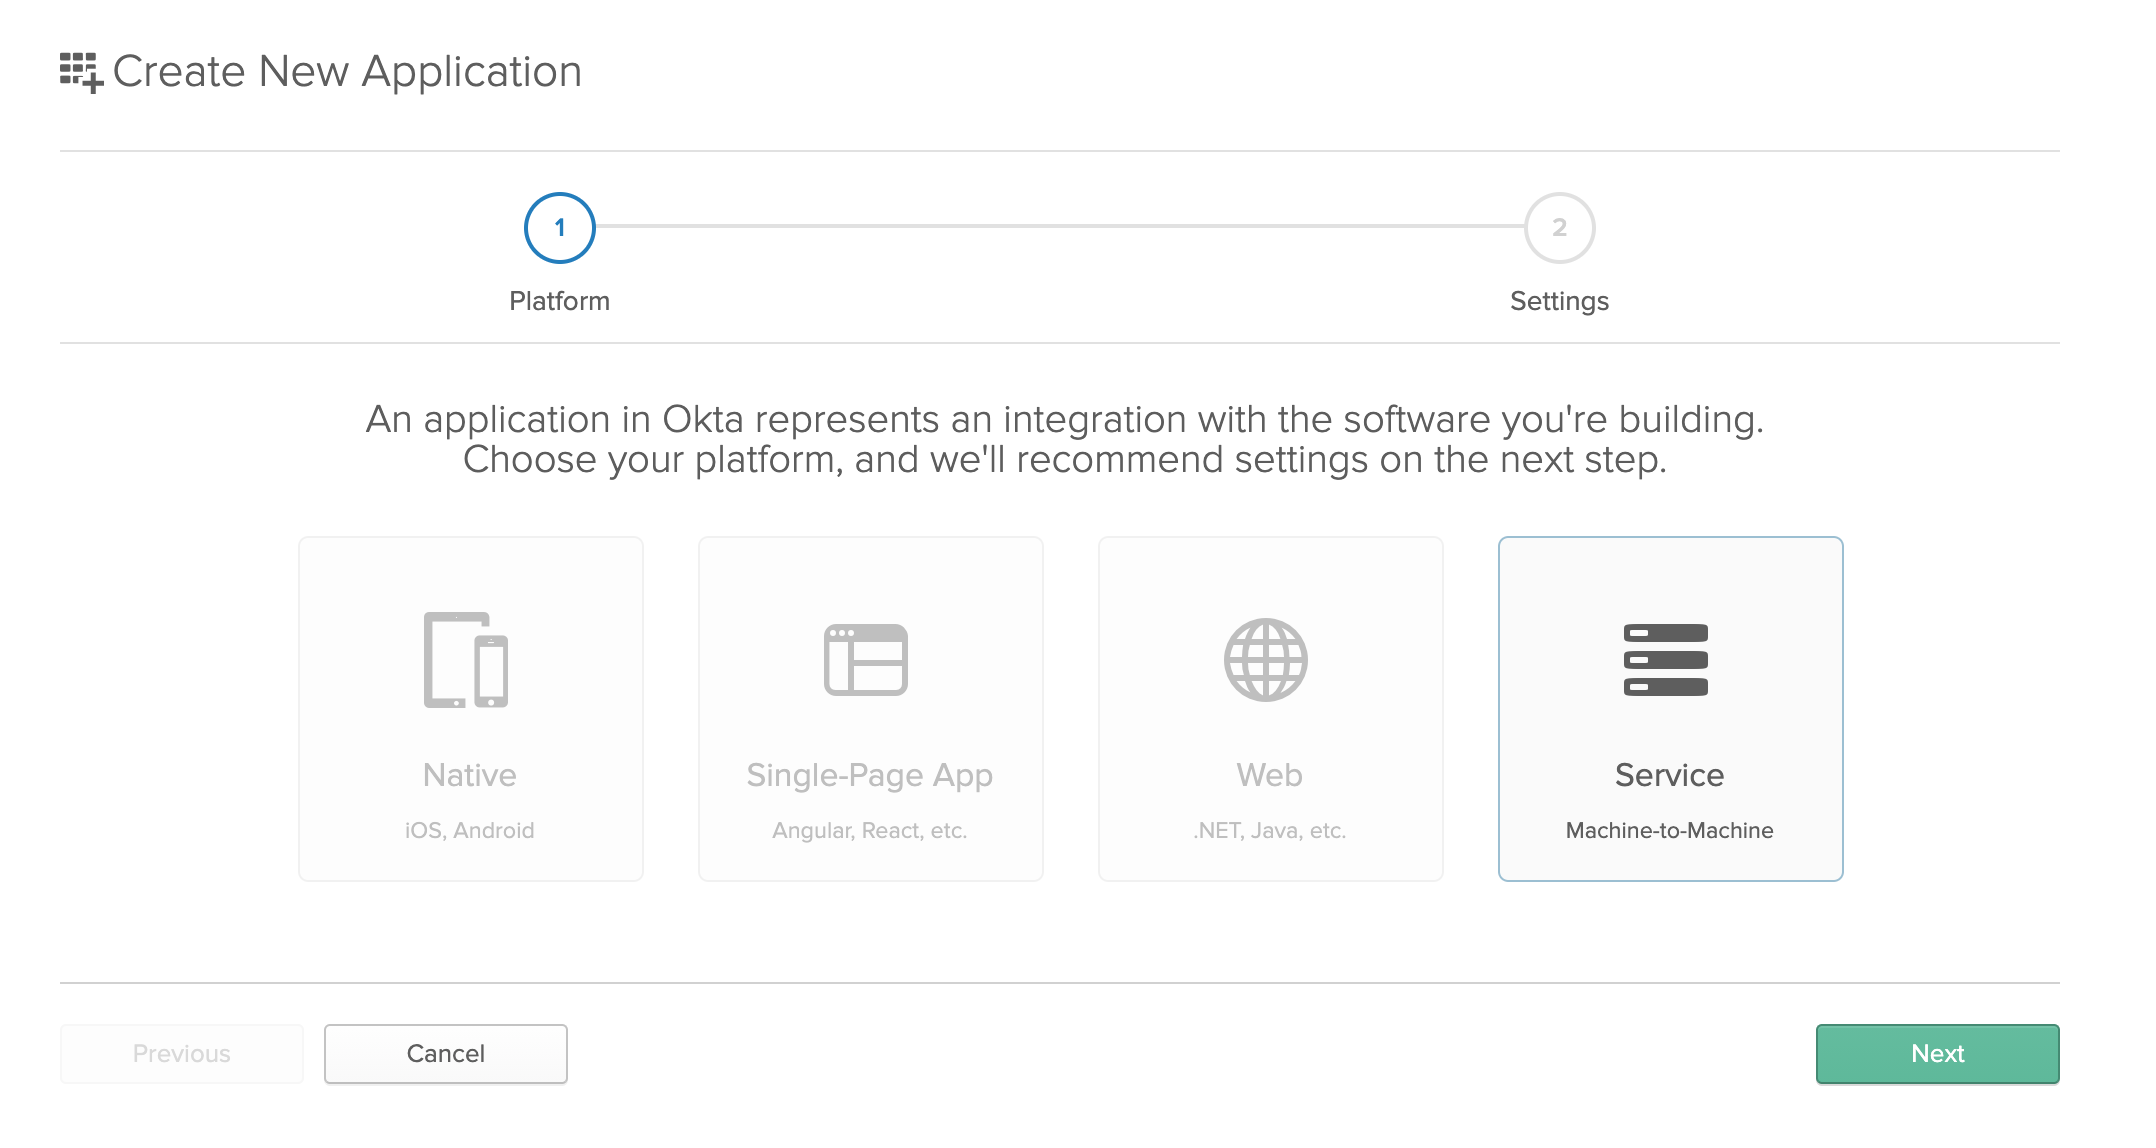Click the Create New Application grid icon
Screen dimensions: 2156x1148
coord(81,73)
